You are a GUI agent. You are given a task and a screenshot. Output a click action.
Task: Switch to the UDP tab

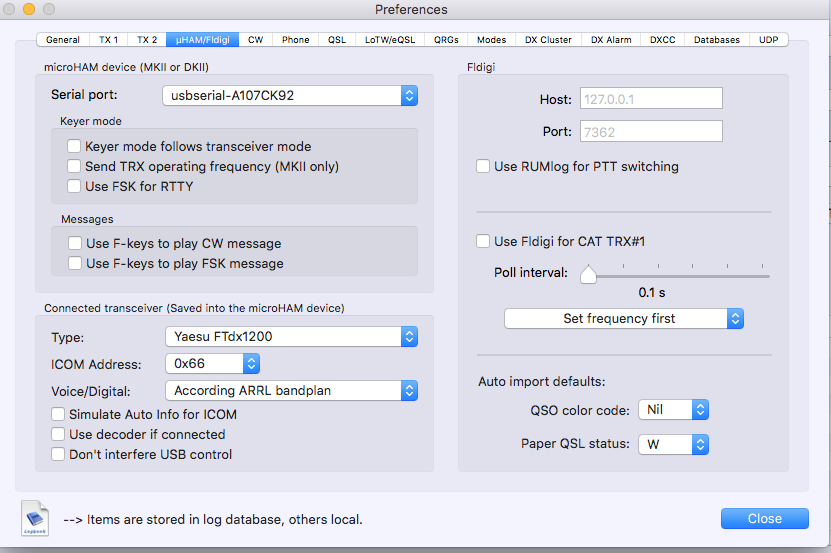[768, 40]
